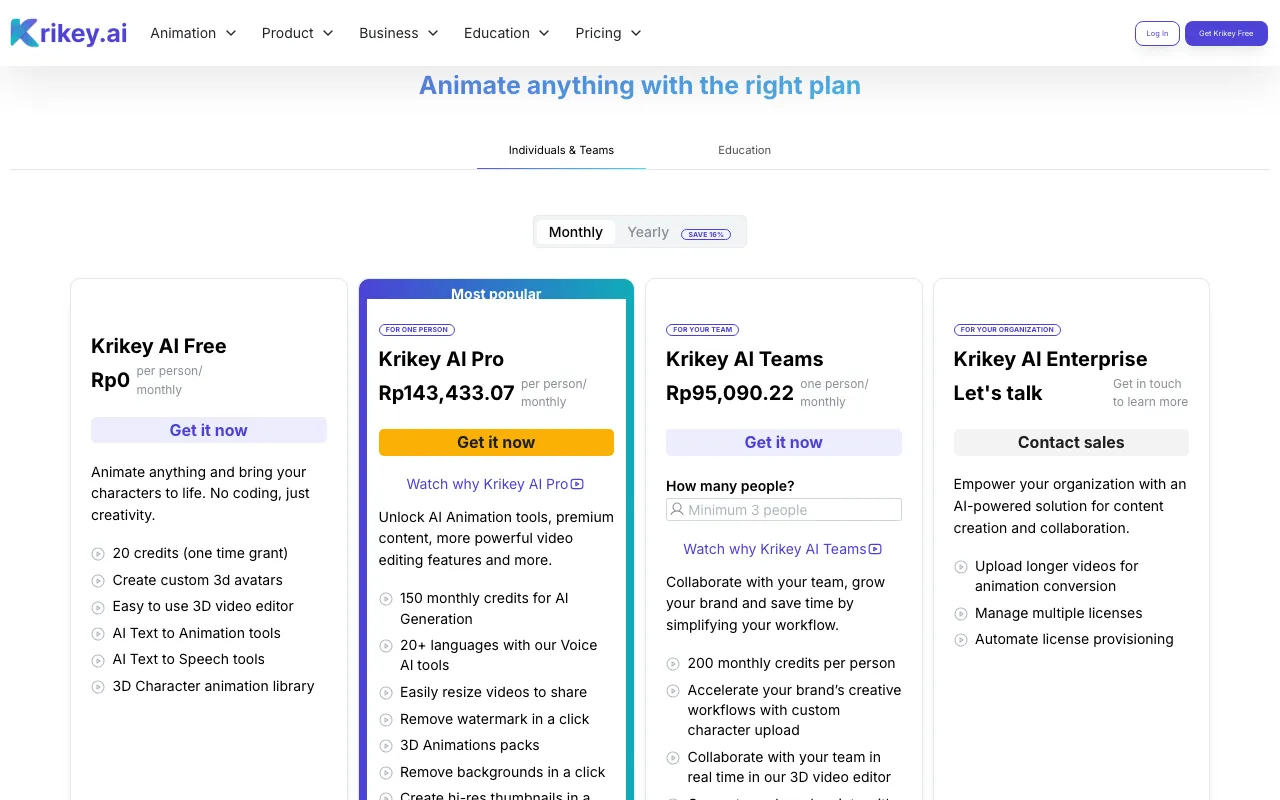
Task: Click the Most popular label
Action: click(496, 294)
